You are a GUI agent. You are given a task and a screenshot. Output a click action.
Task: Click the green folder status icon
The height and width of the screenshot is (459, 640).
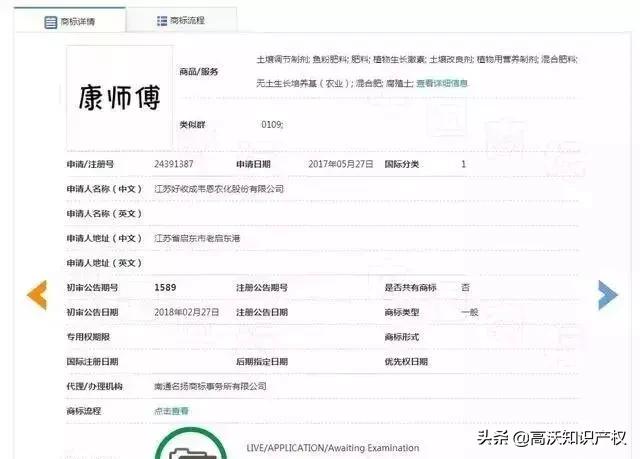191,443
